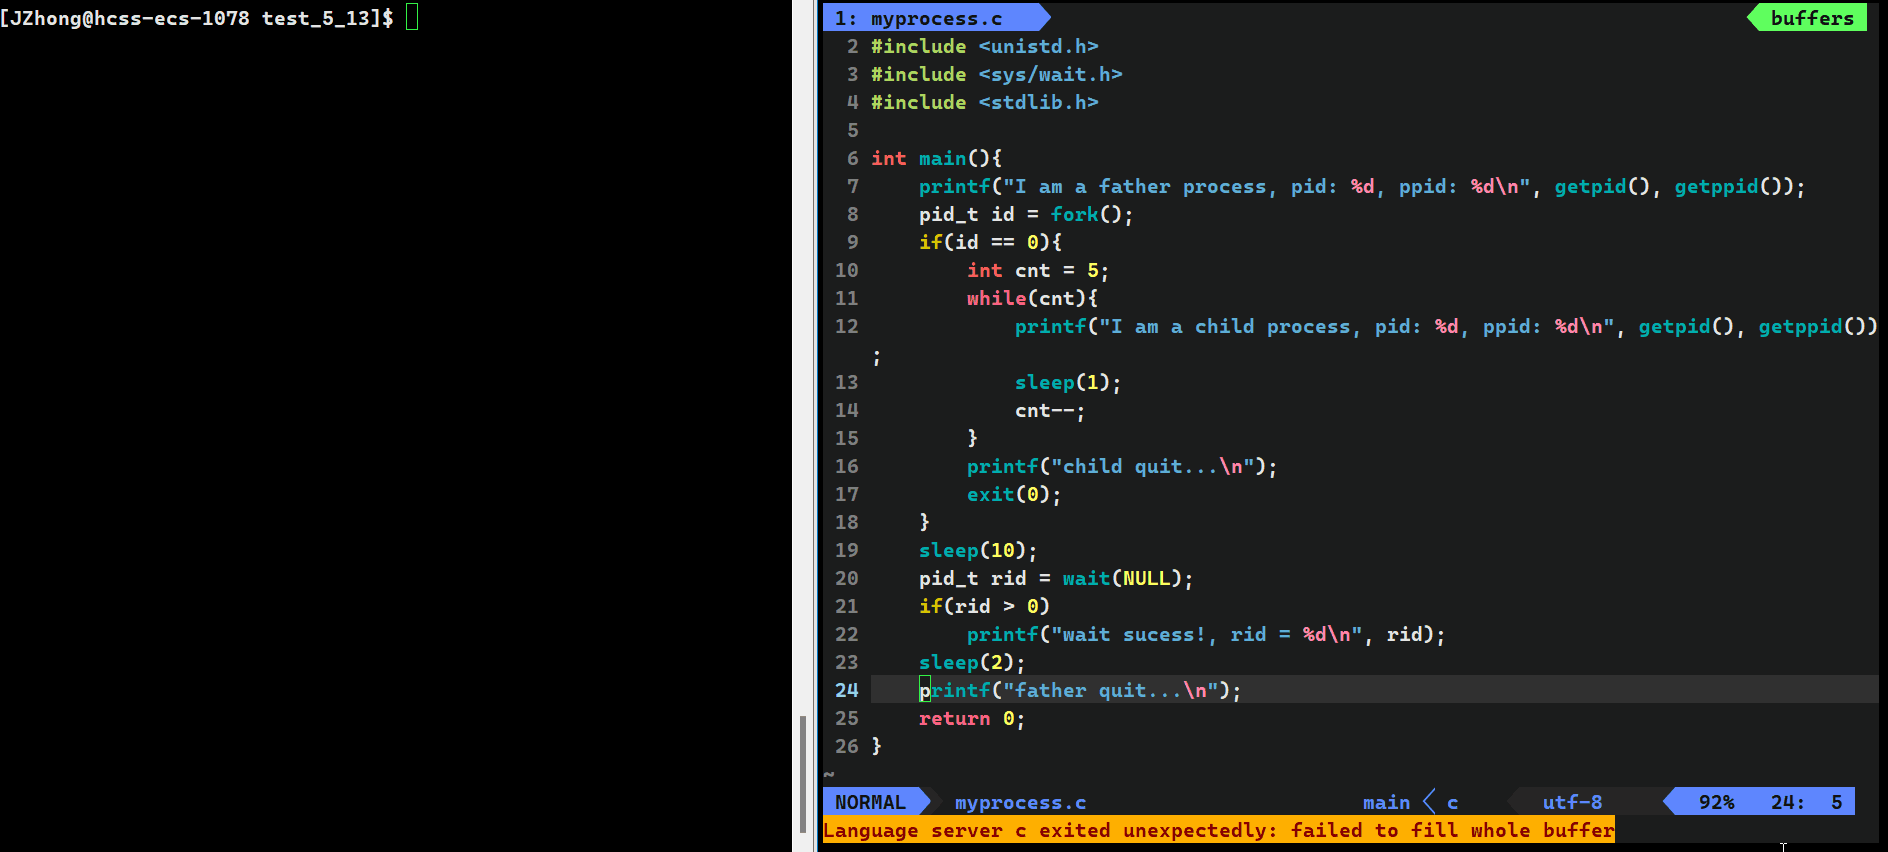The image size is (1888, 852).
Task: Click the sleep(1); line
Action: click(1068, 382)
